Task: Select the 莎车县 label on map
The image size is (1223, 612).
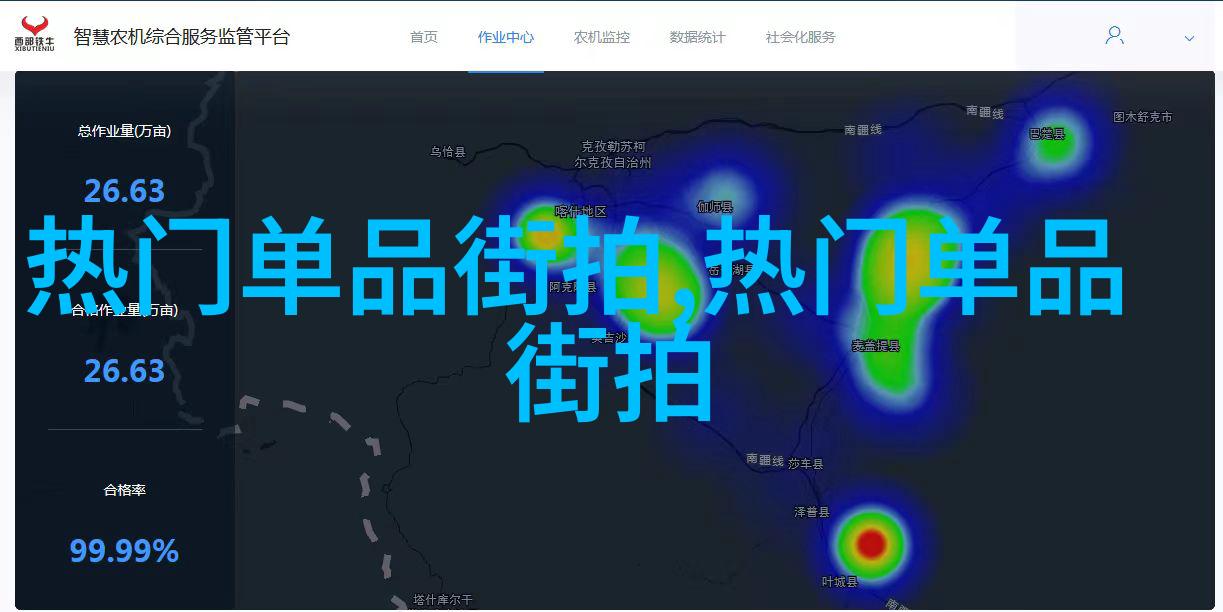Action: (x=805, y=464)
